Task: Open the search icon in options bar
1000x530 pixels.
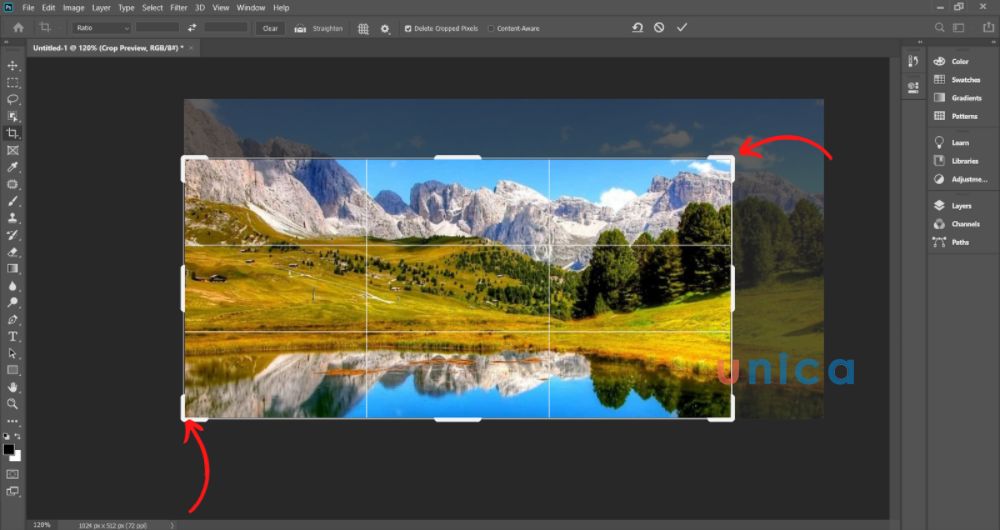Action: click(x=939, y=27)
